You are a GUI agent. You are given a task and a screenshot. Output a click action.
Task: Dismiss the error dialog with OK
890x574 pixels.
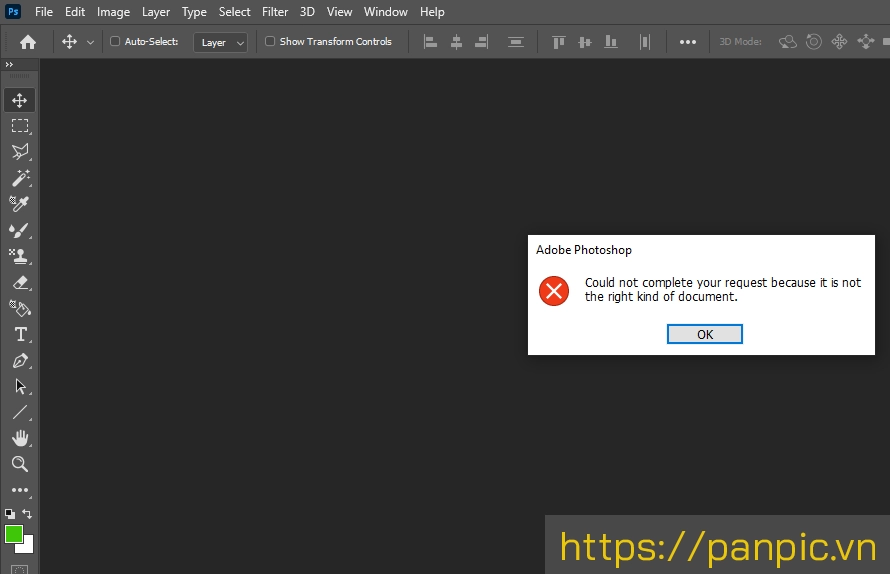(704, 334)
